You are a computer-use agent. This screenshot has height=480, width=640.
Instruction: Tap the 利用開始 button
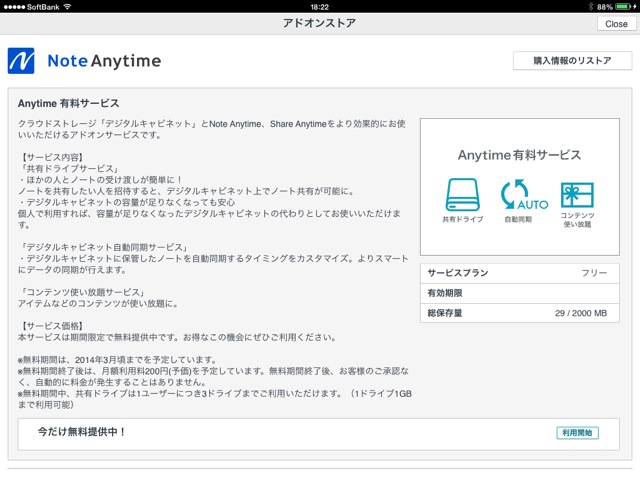(577, 433)
